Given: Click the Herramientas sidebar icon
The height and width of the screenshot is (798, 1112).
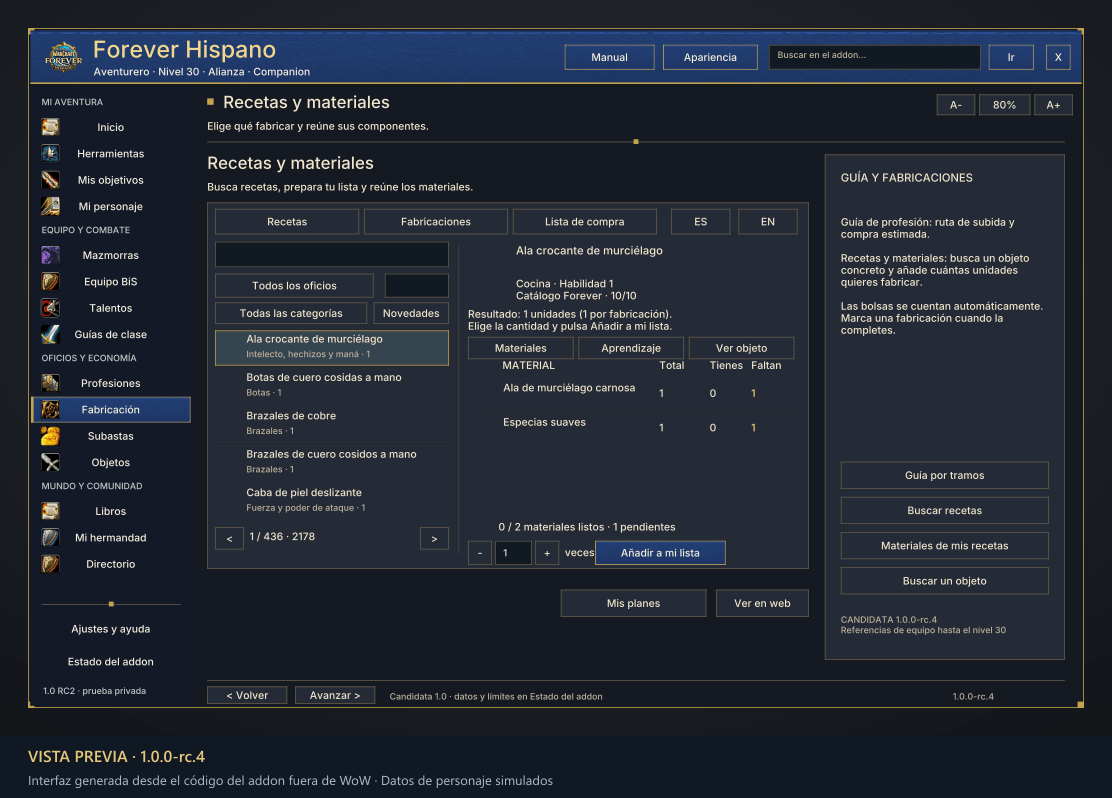Looking at the screenshot, I should [x=50, y=153].
